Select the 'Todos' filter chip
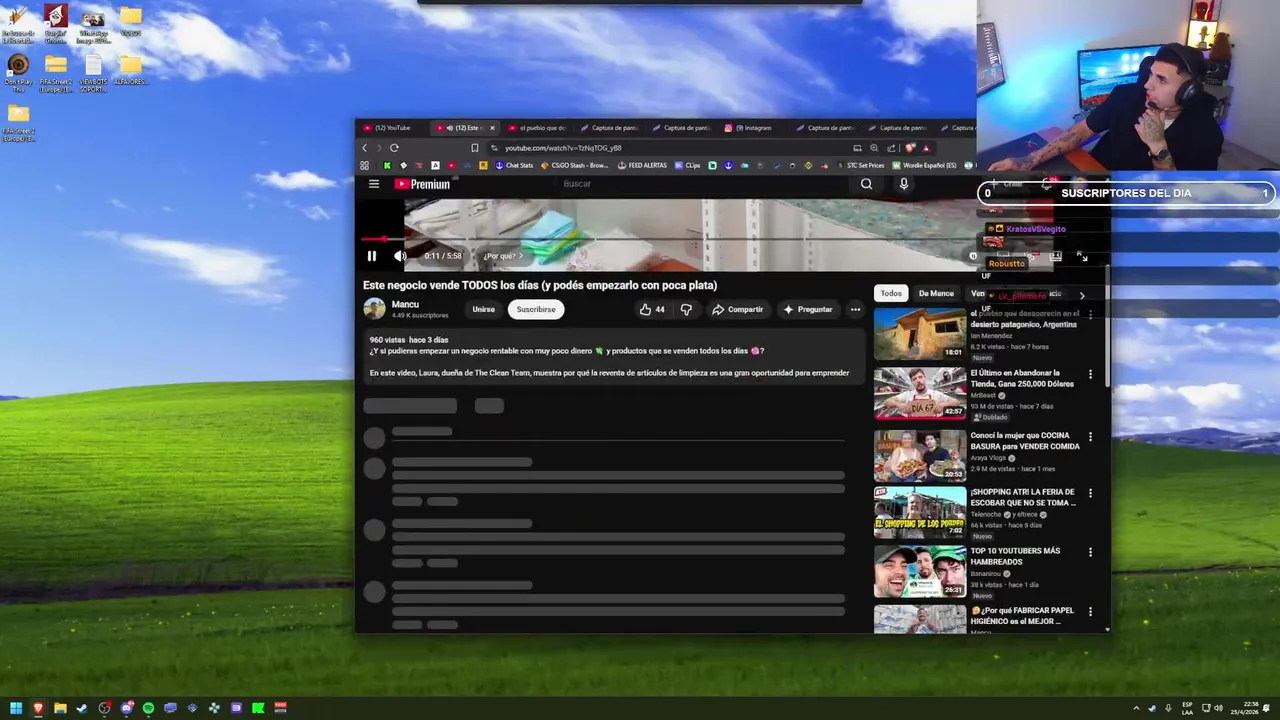Image resolution: width=1280 pixels, height=720 pixels. coord(891,293)
